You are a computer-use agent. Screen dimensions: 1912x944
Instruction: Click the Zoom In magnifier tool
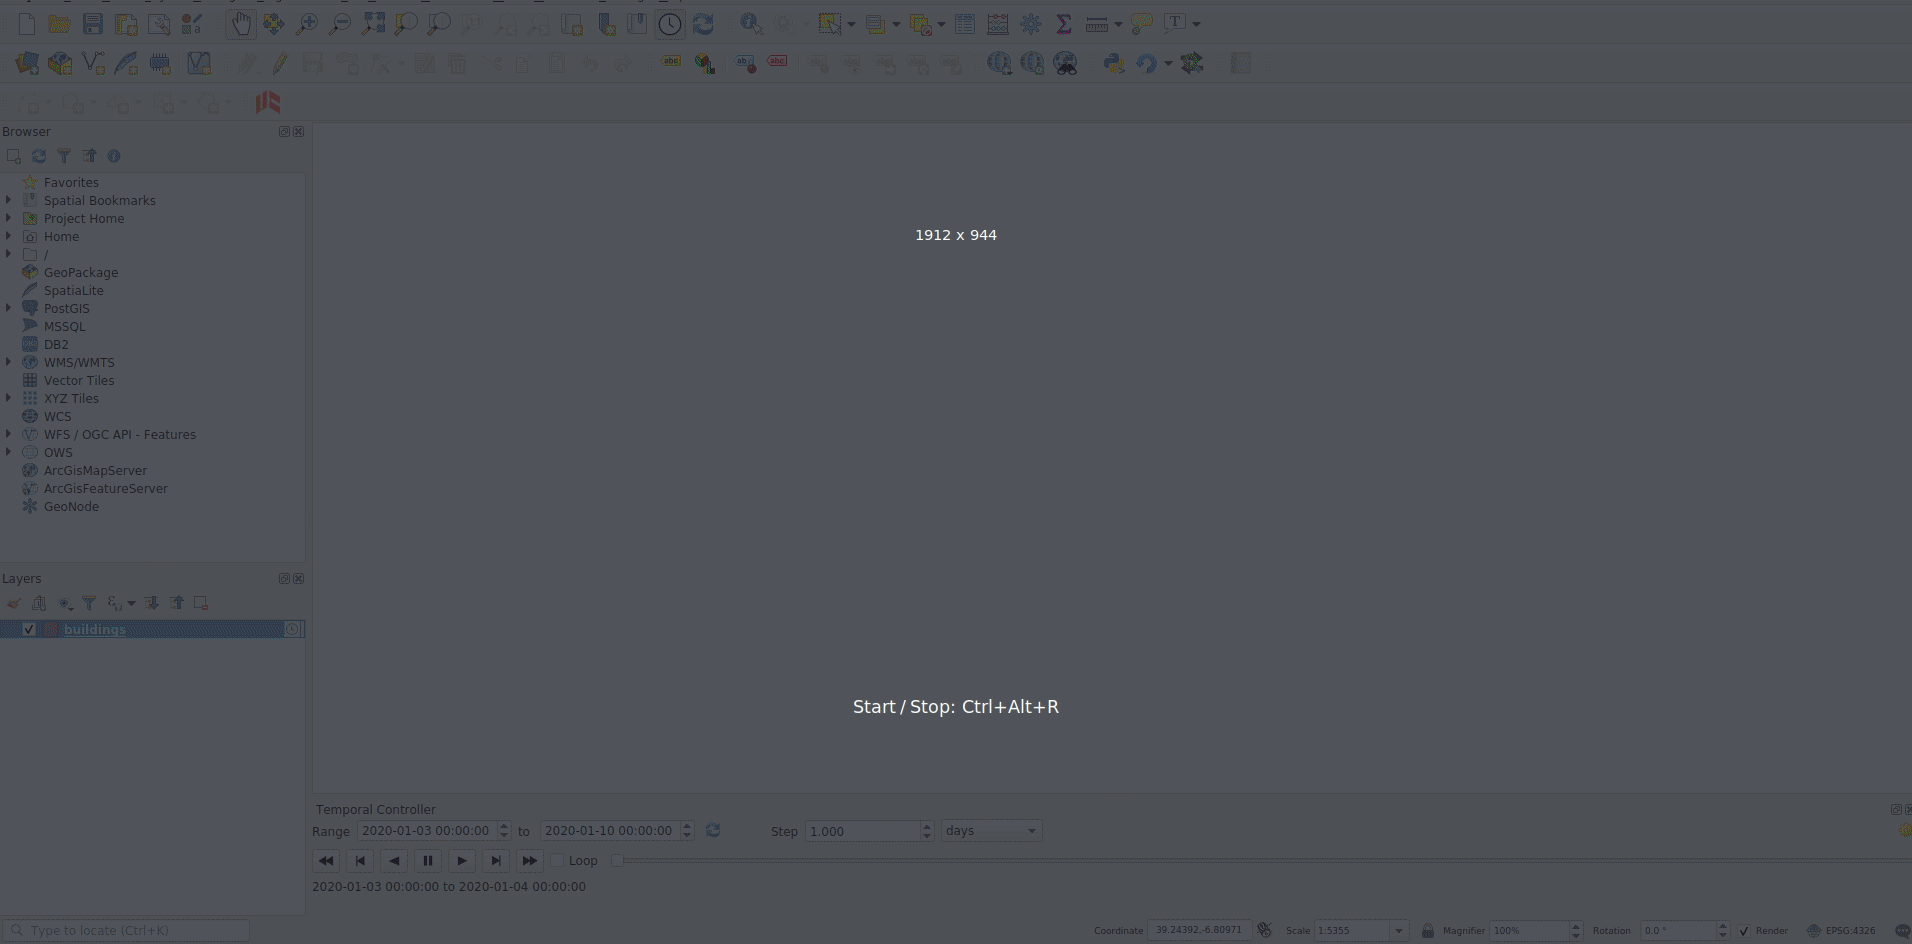pyautogui.click(x=307, y=24)
